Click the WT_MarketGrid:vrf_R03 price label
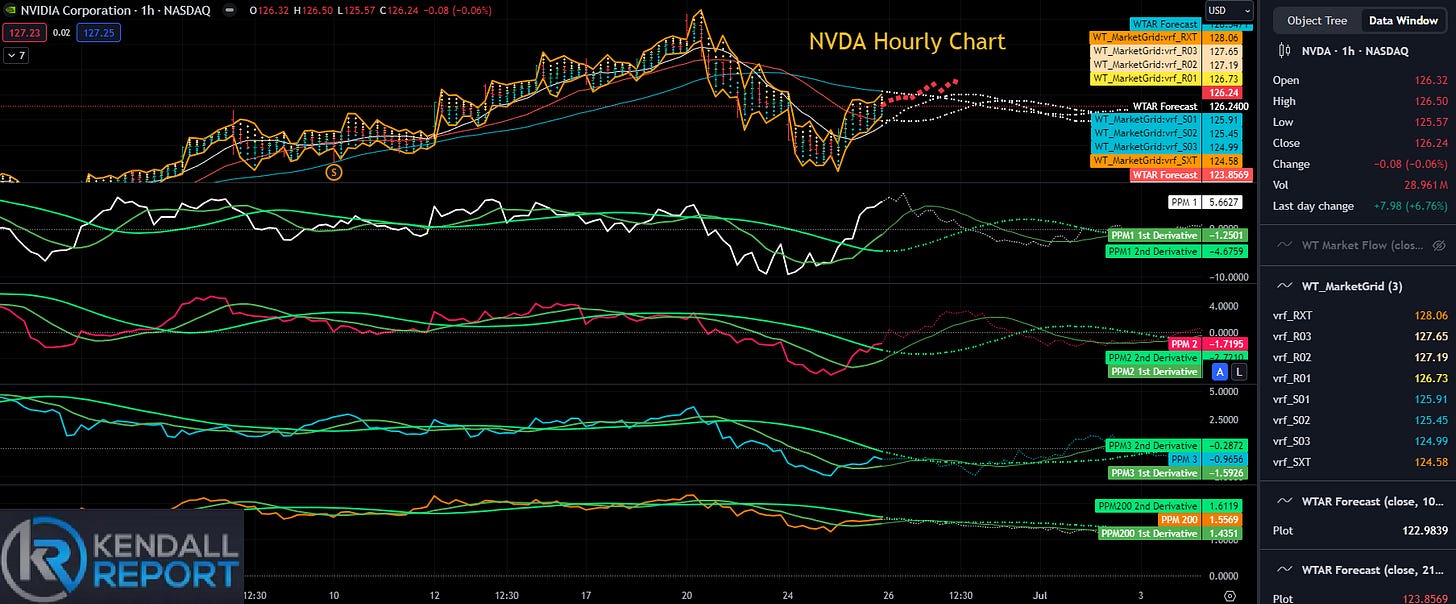 pos(1144,50)
